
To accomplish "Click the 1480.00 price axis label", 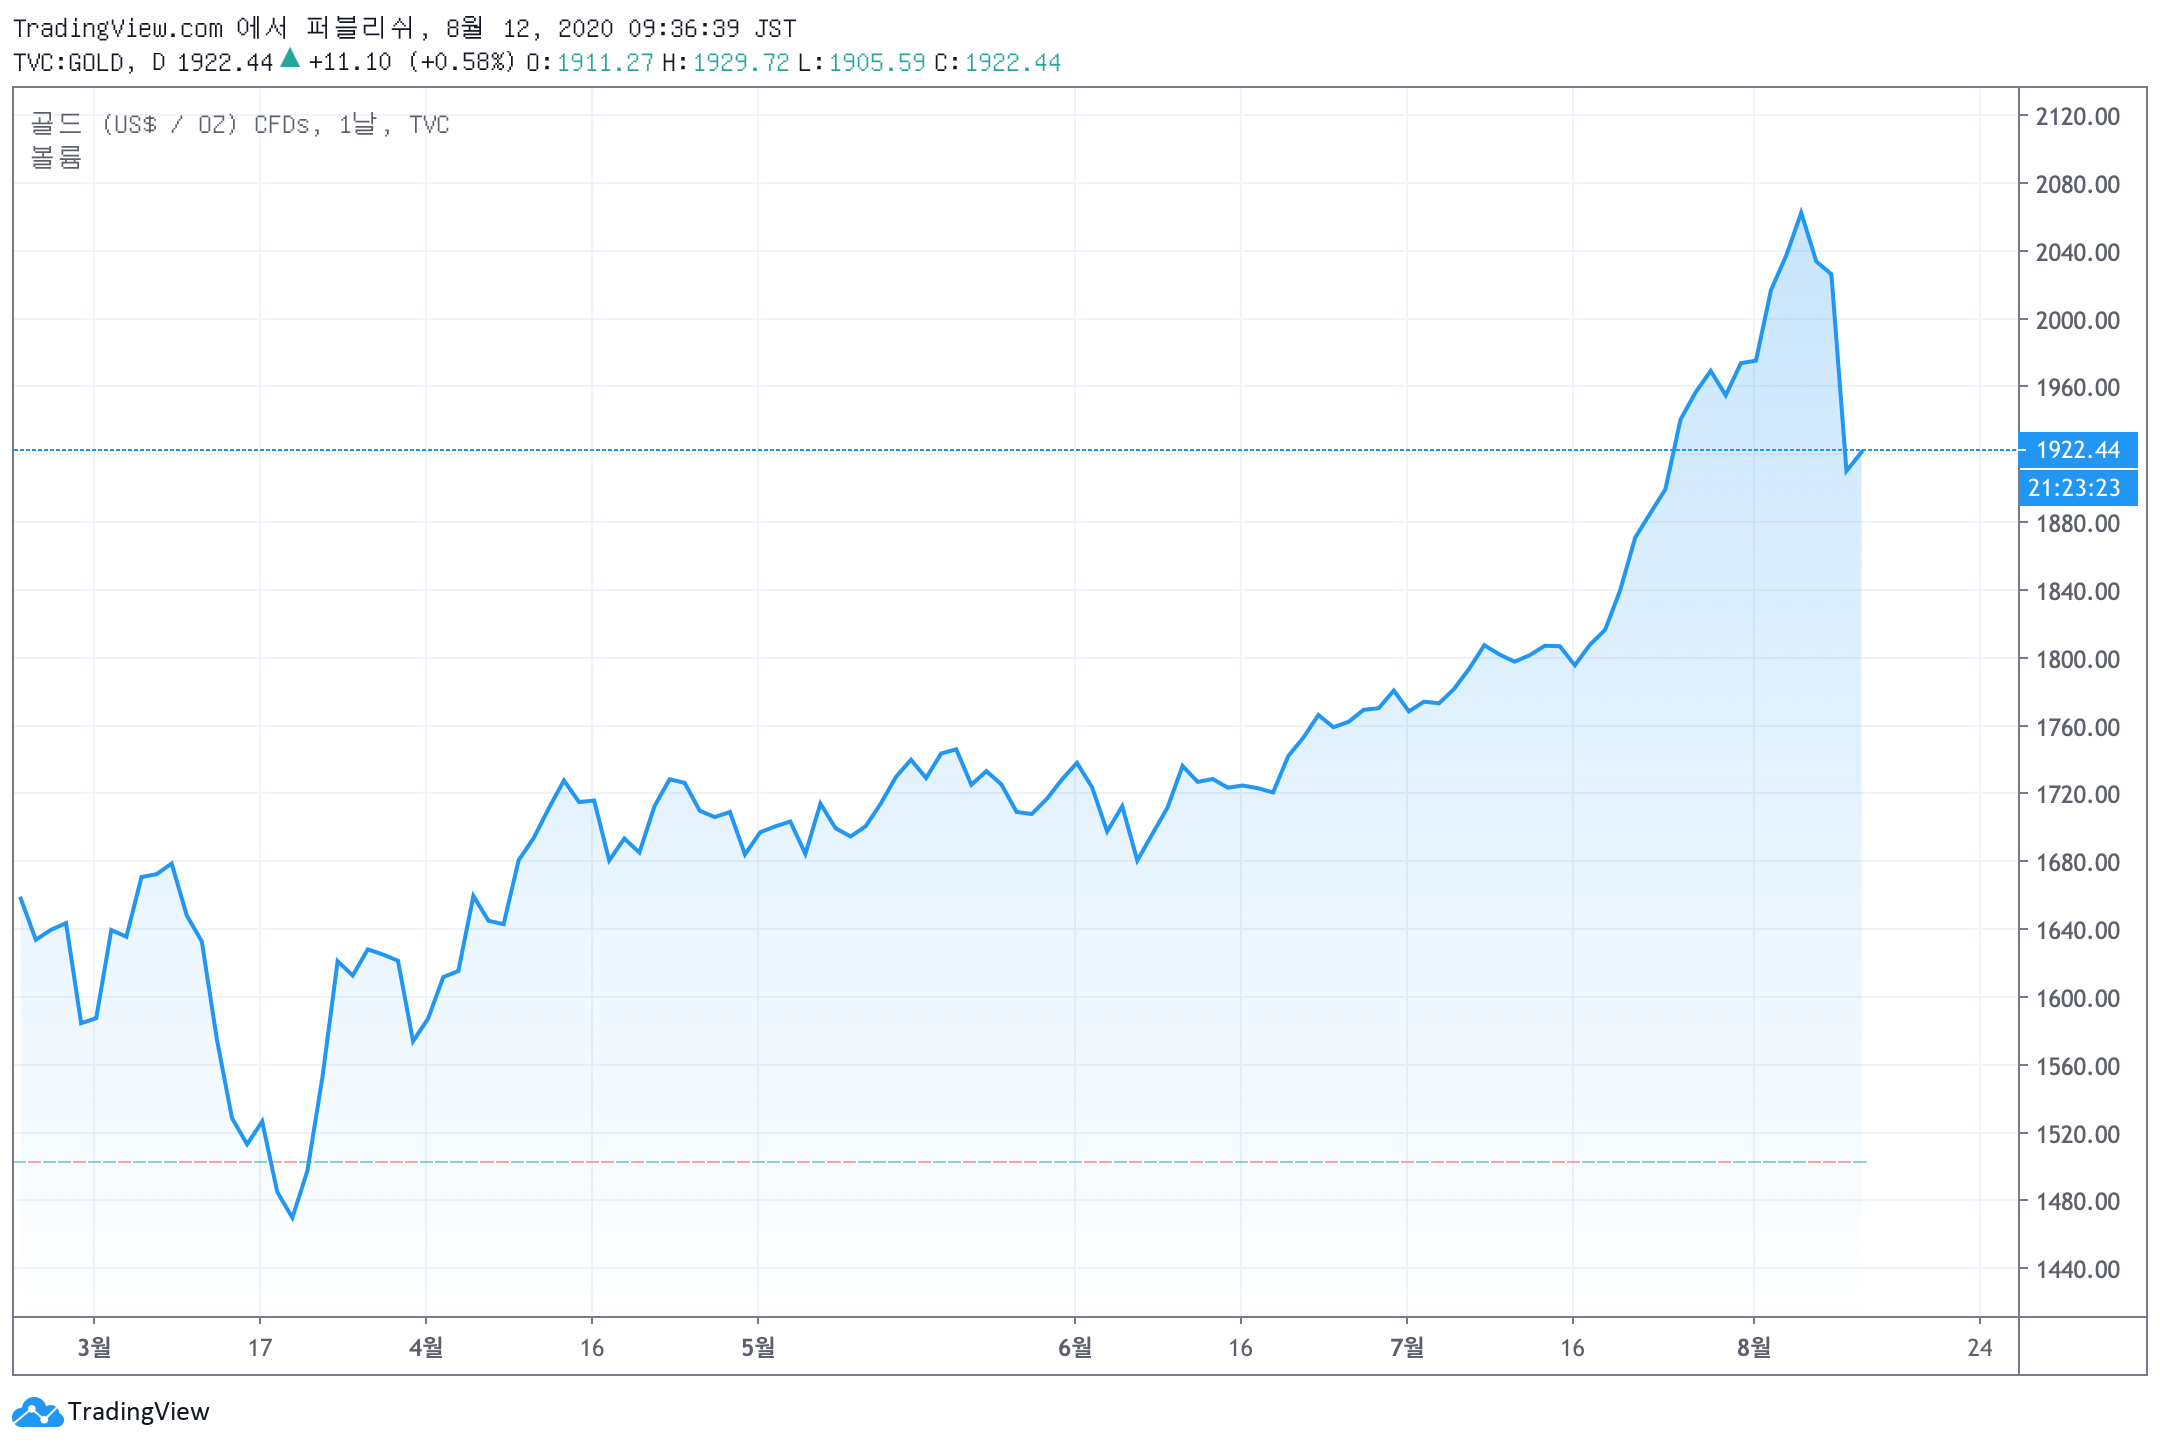I will tap(2078, 1202).
